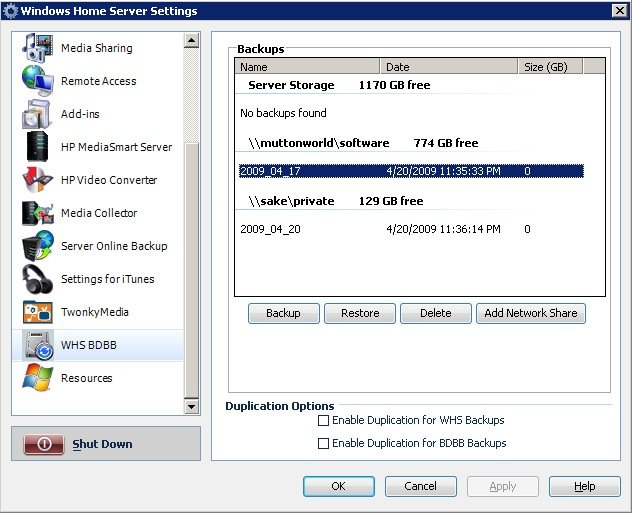Click the sidebar scroll down arrow
Viewport: 632px width, 513px height.
[x=191, y=407]
